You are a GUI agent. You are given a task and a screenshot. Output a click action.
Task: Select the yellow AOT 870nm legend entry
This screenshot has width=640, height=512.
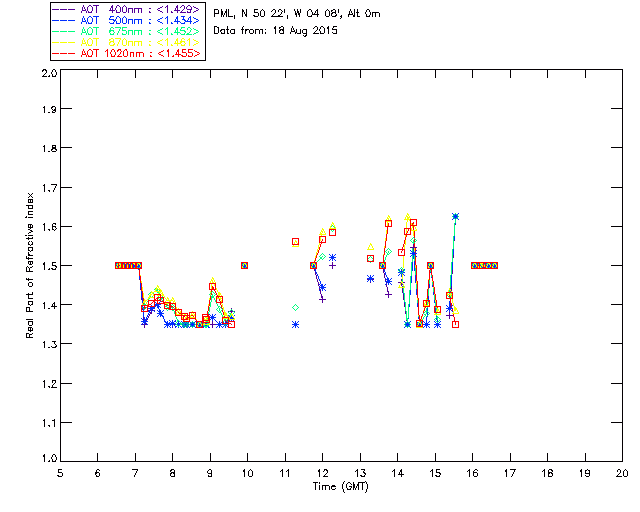[x=126, y=42]
